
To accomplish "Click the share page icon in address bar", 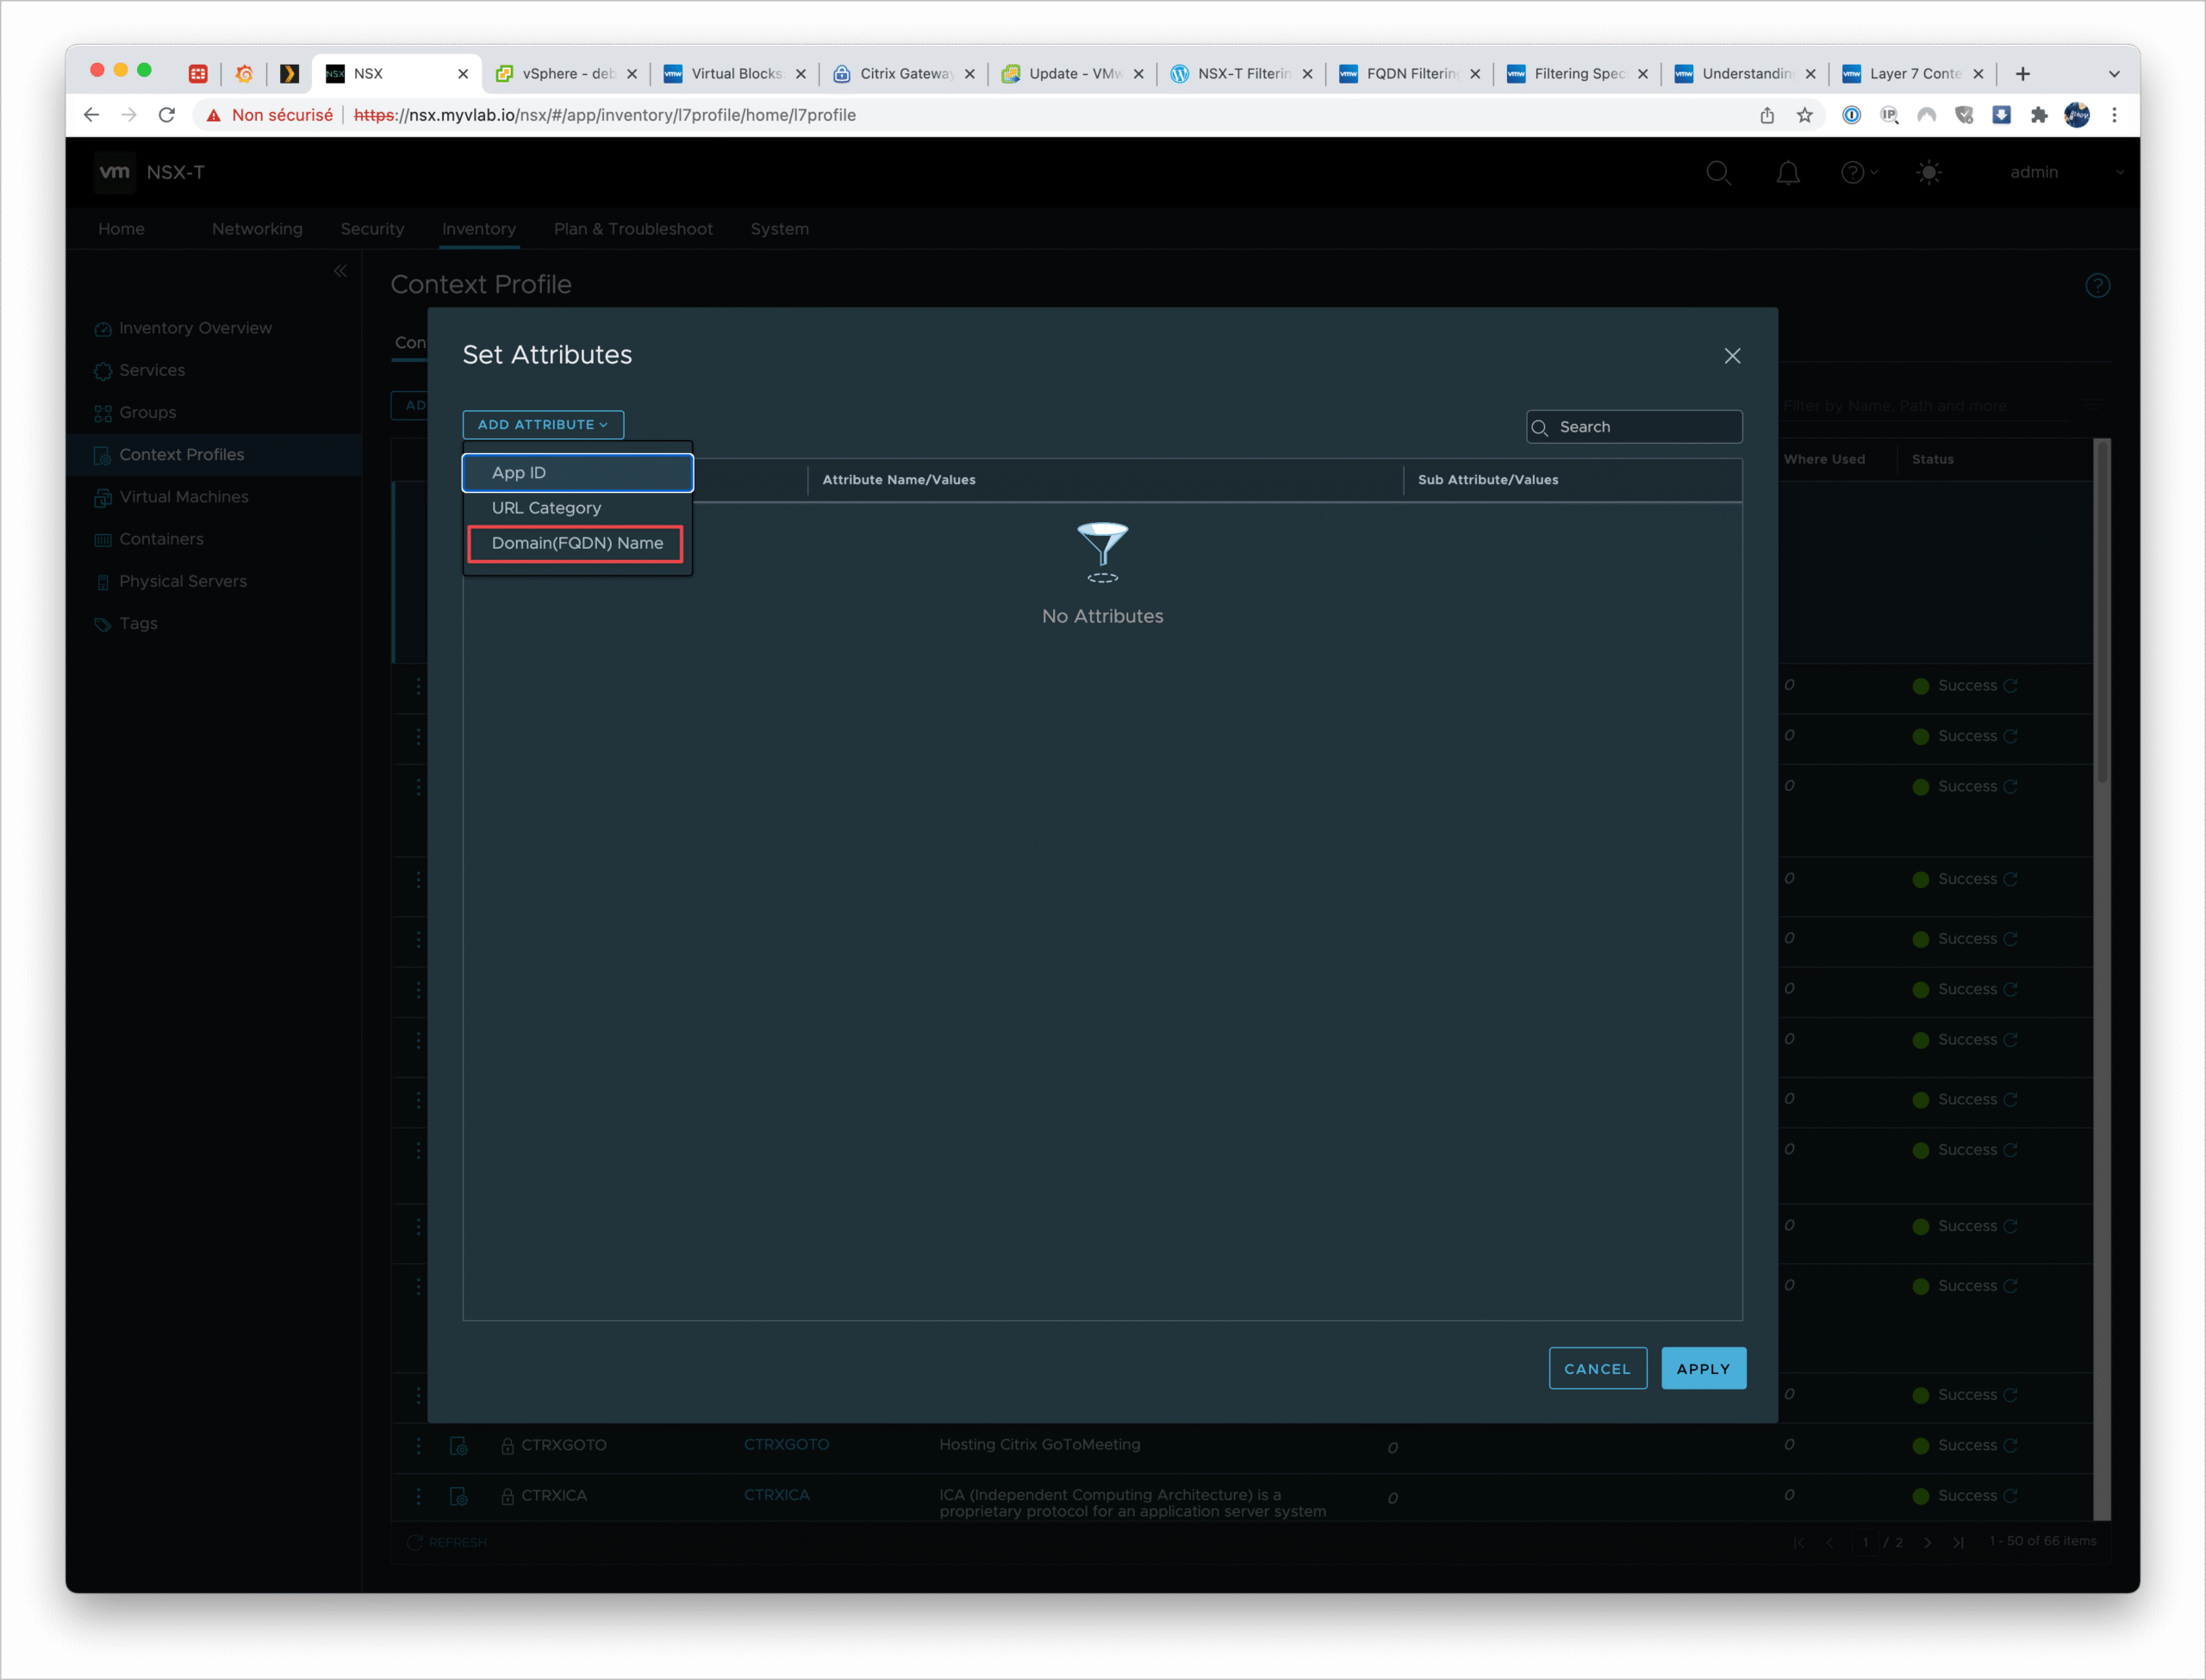I will click(1767, 115).
